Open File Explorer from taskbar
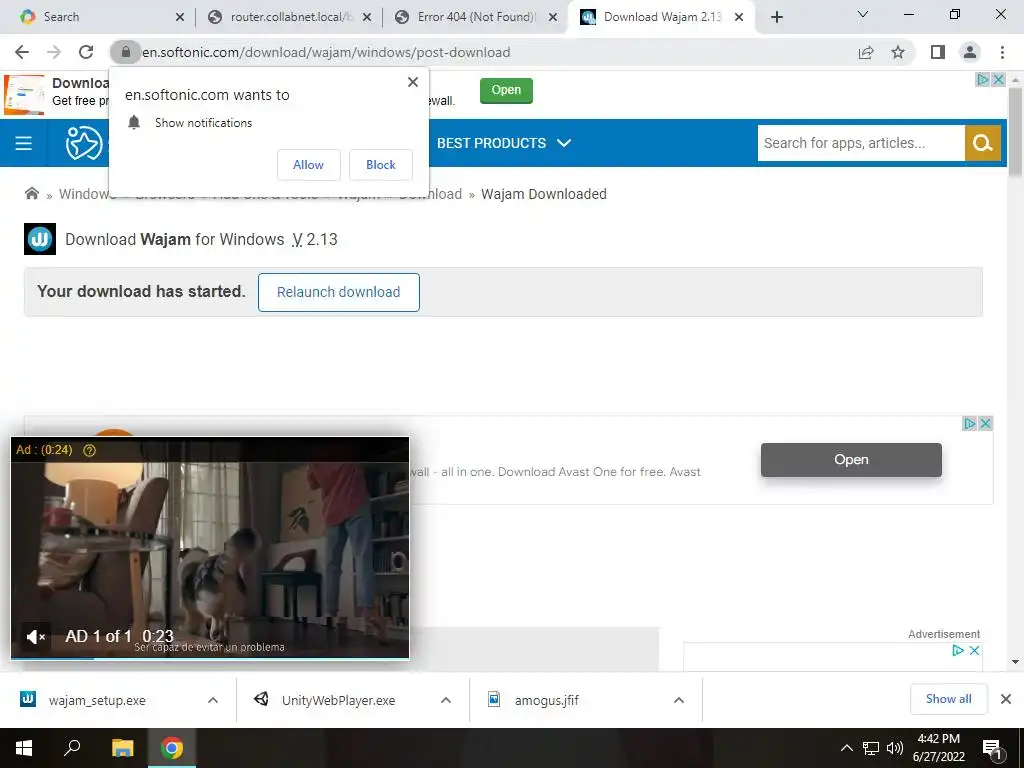 coord(122,748)
